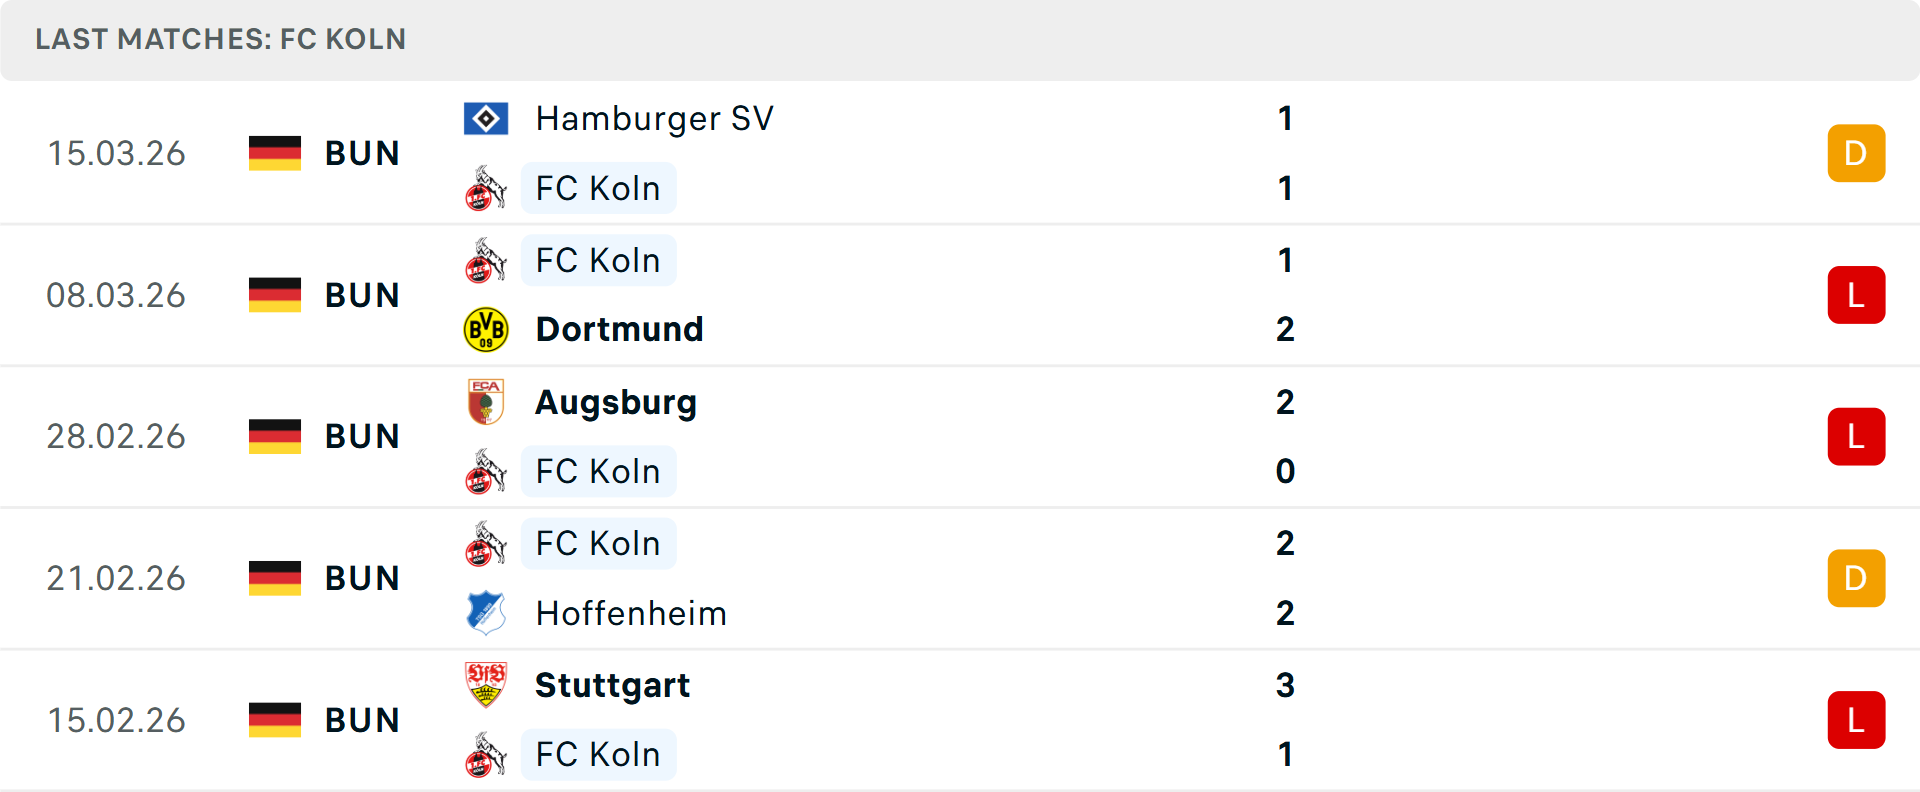Select the FC Koln goat logo next to Dortmund match
The width and height of the screenshot is (1920, 792).
point(484,260)
